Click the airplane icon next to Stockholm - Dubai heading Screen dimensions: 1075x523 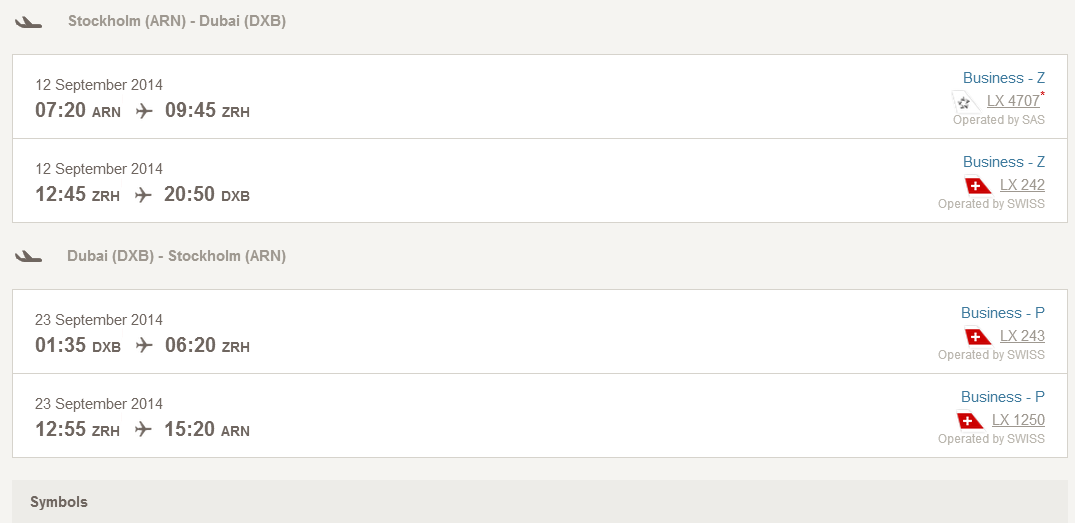point(28,22)
